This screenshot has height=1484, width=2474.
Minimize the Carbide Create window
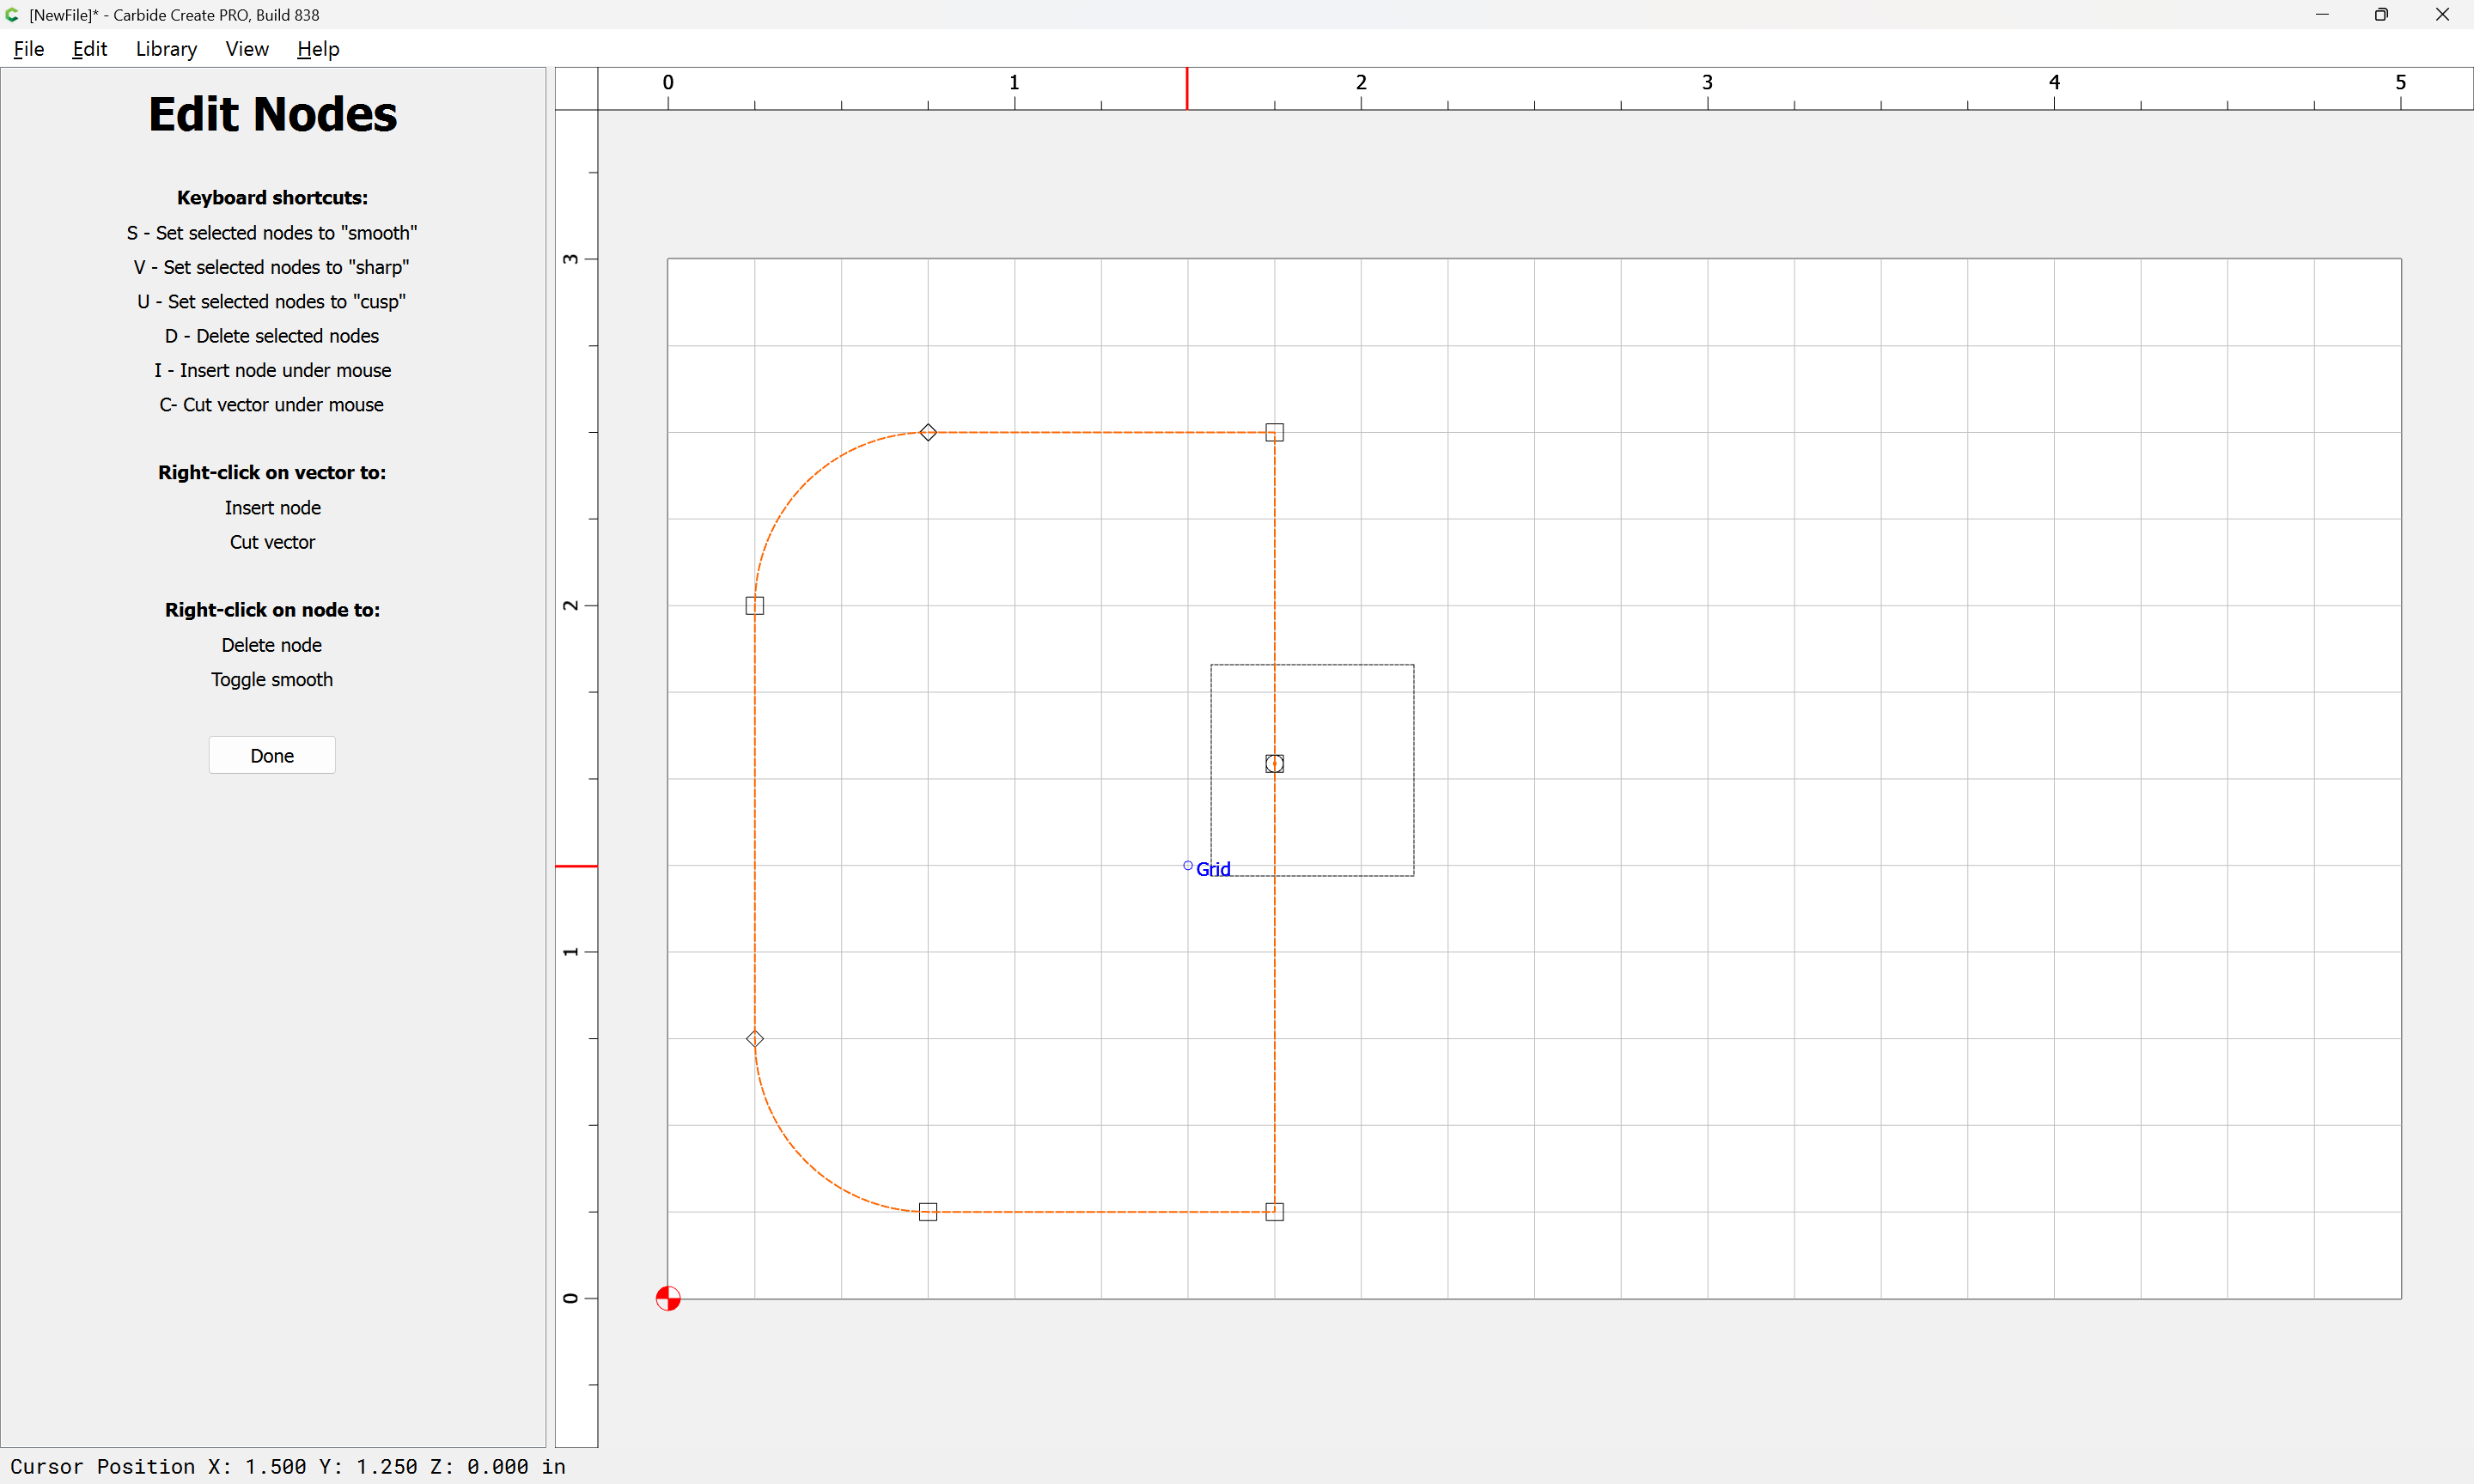(x=2322, y=14)
